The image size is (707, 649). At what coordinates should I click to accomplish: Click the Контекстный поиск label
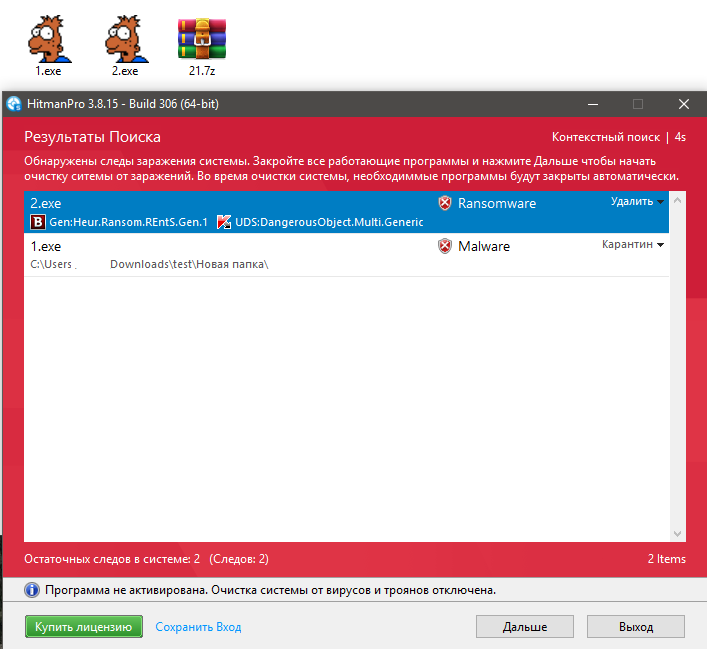coord(606,137)
